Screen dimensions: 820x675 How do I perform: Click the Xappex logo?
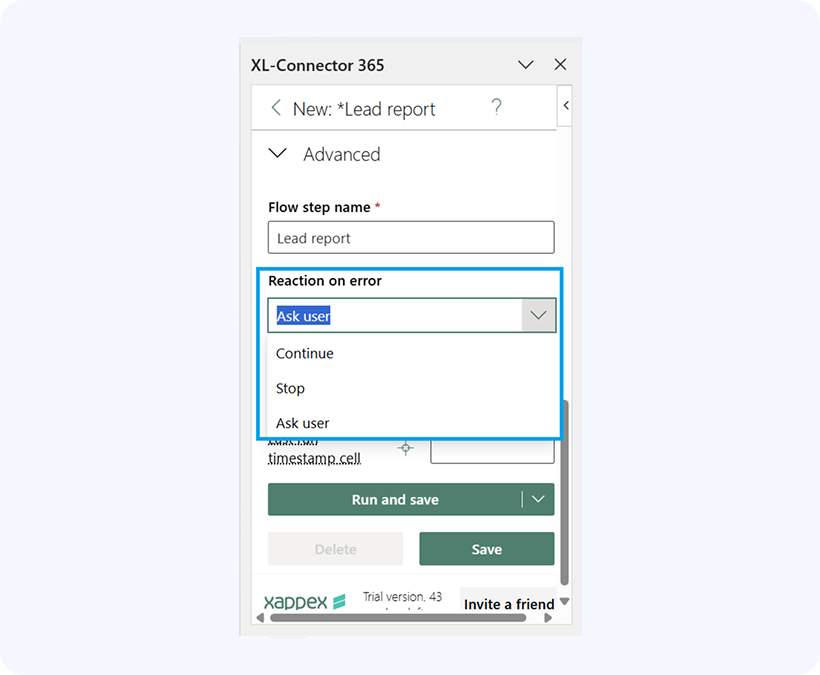(x=304, y=602)
